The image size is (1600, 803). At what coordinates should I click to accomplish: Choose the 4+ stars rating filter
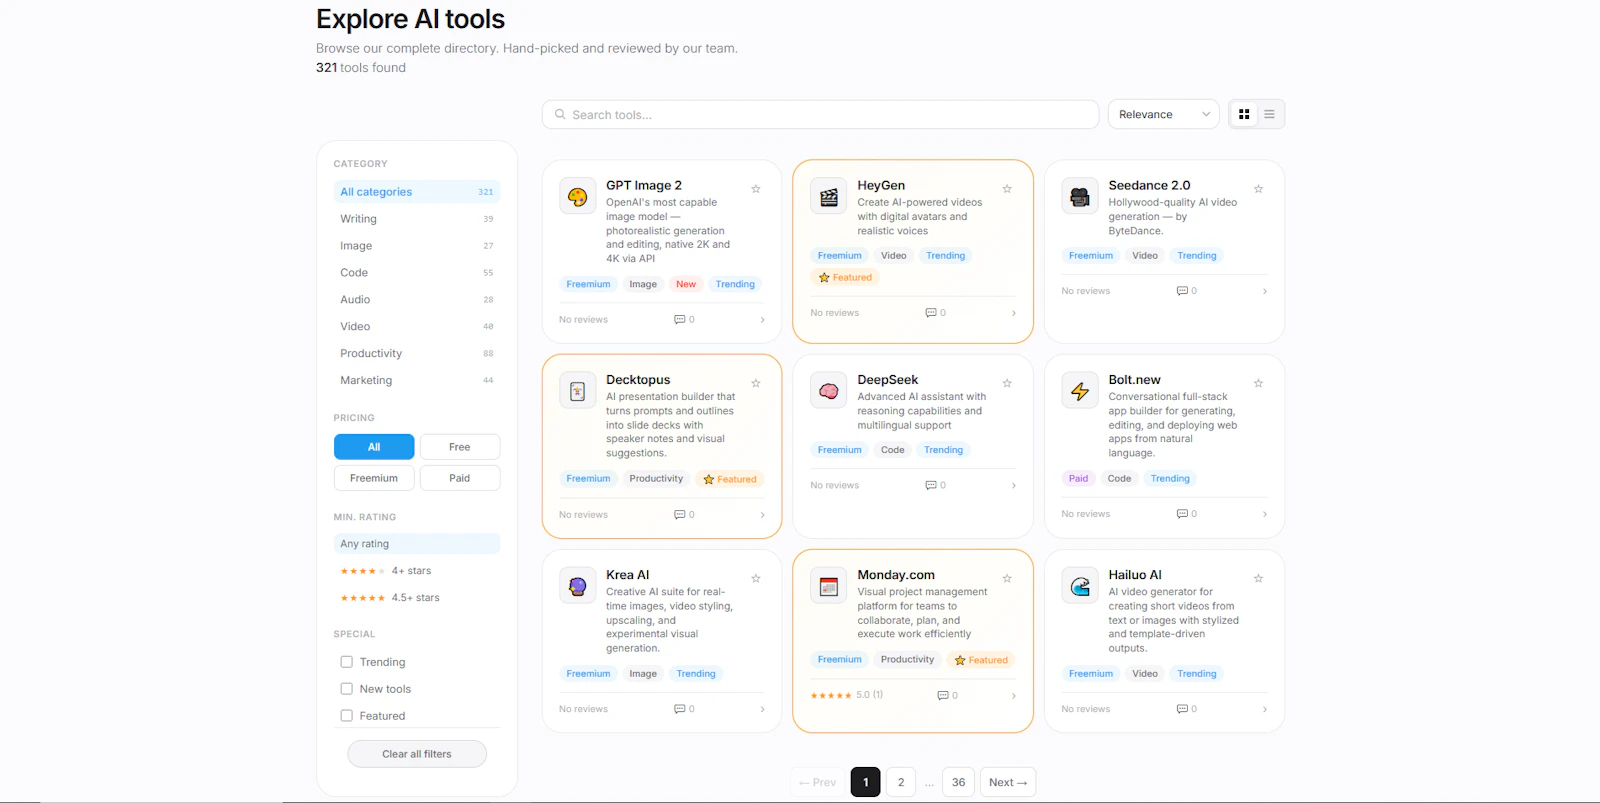(417, 571)
